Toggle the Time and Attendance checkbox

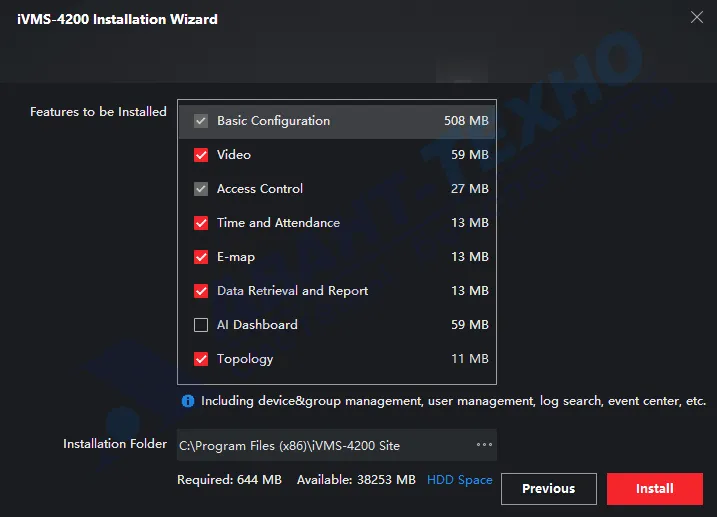point(201,223)
